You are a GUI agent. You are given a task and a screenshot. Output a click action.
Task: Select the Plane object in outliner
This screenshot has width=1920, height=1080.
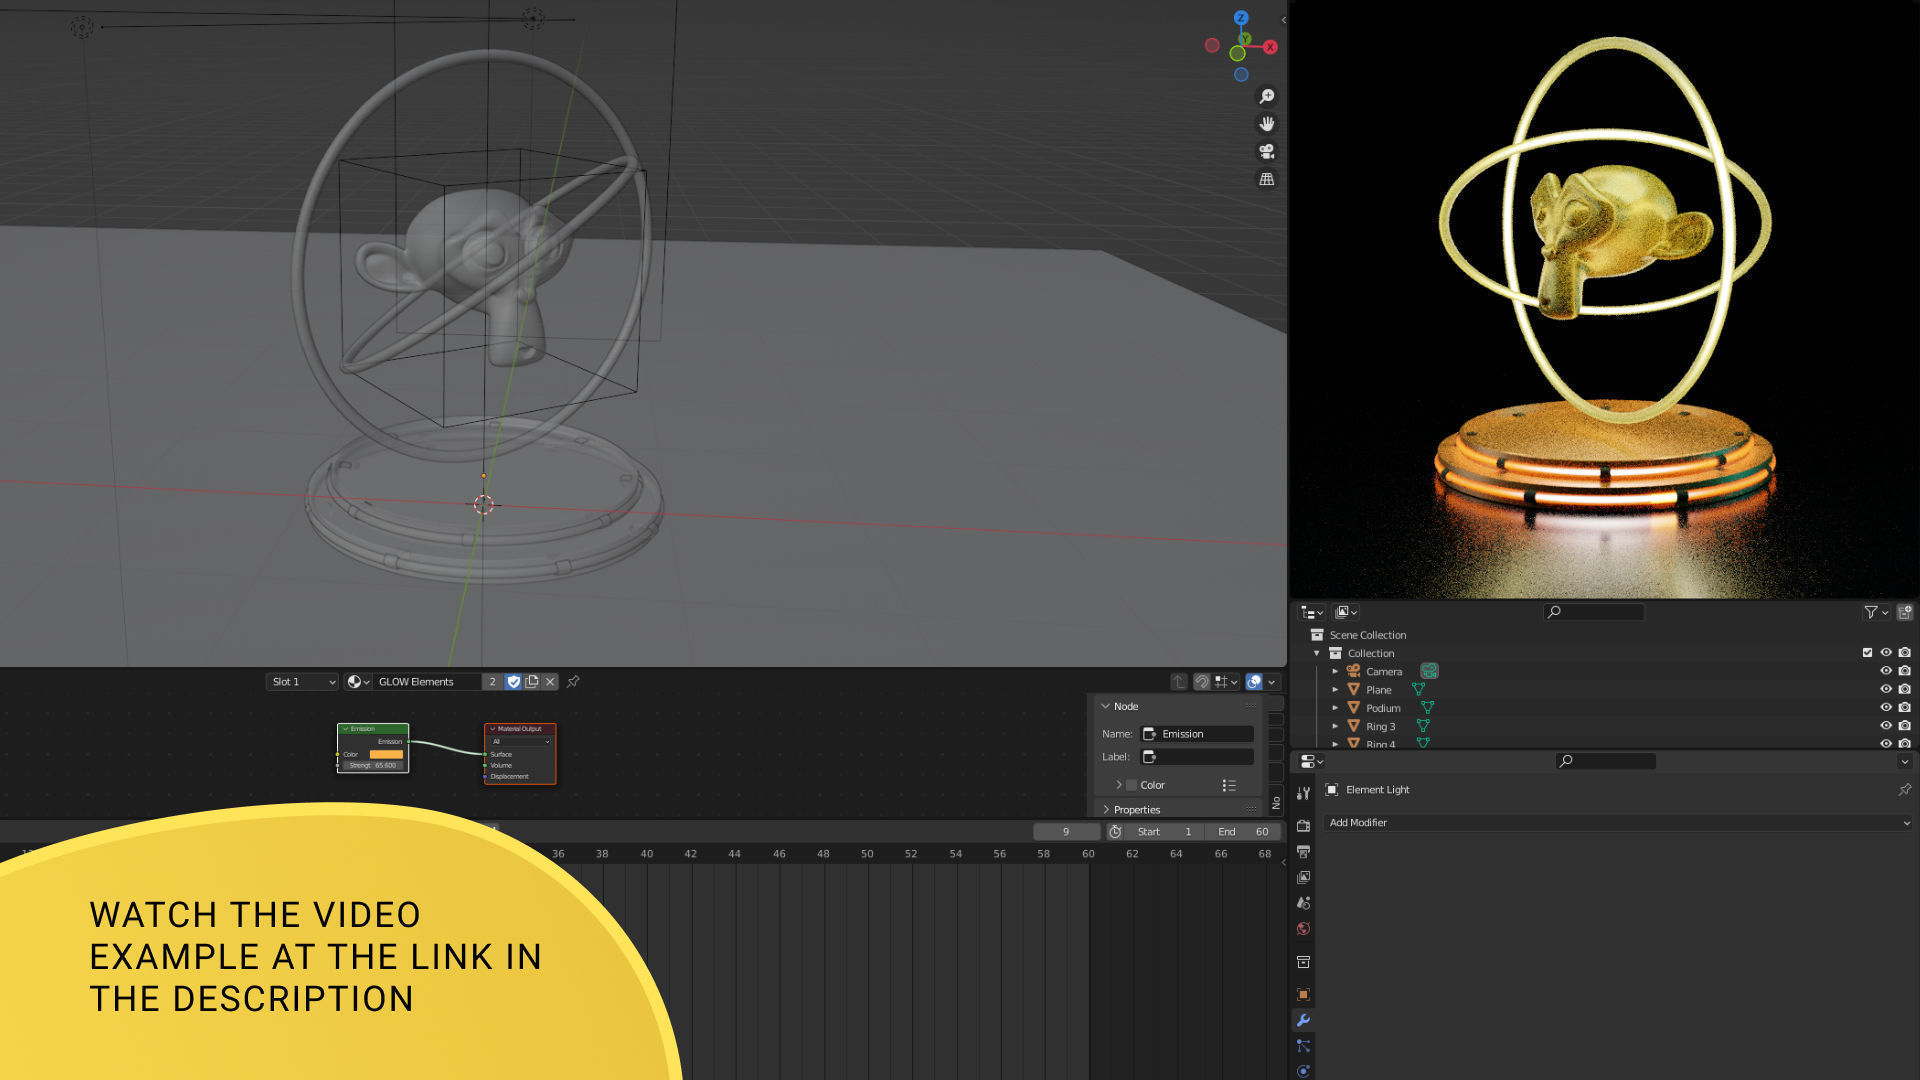pos(1378,690)
